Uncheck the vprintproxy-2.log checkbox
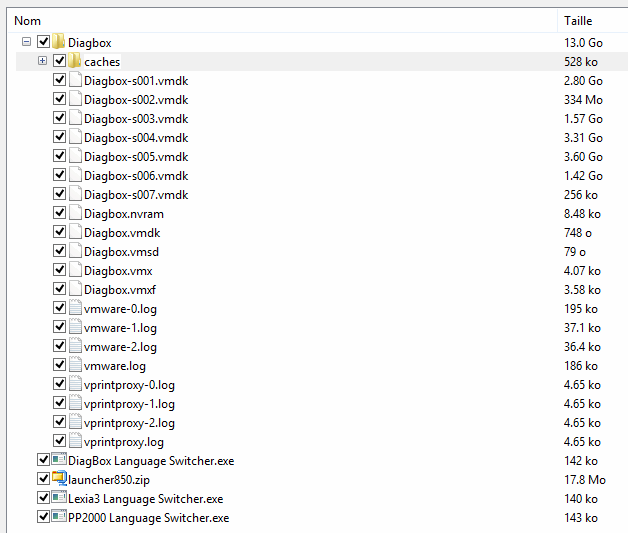The image size is (628, 533). 59,422
